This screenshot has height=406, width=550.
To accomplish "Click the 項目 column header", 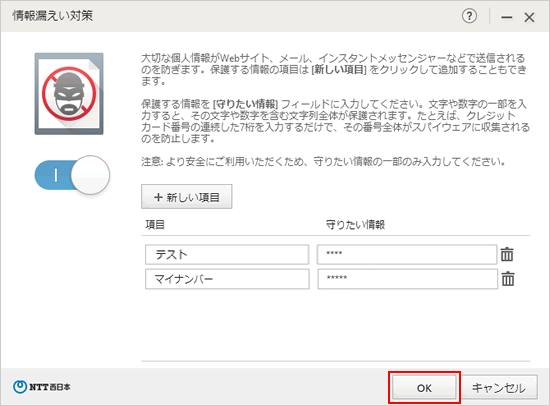I will [x=155, y=225].
